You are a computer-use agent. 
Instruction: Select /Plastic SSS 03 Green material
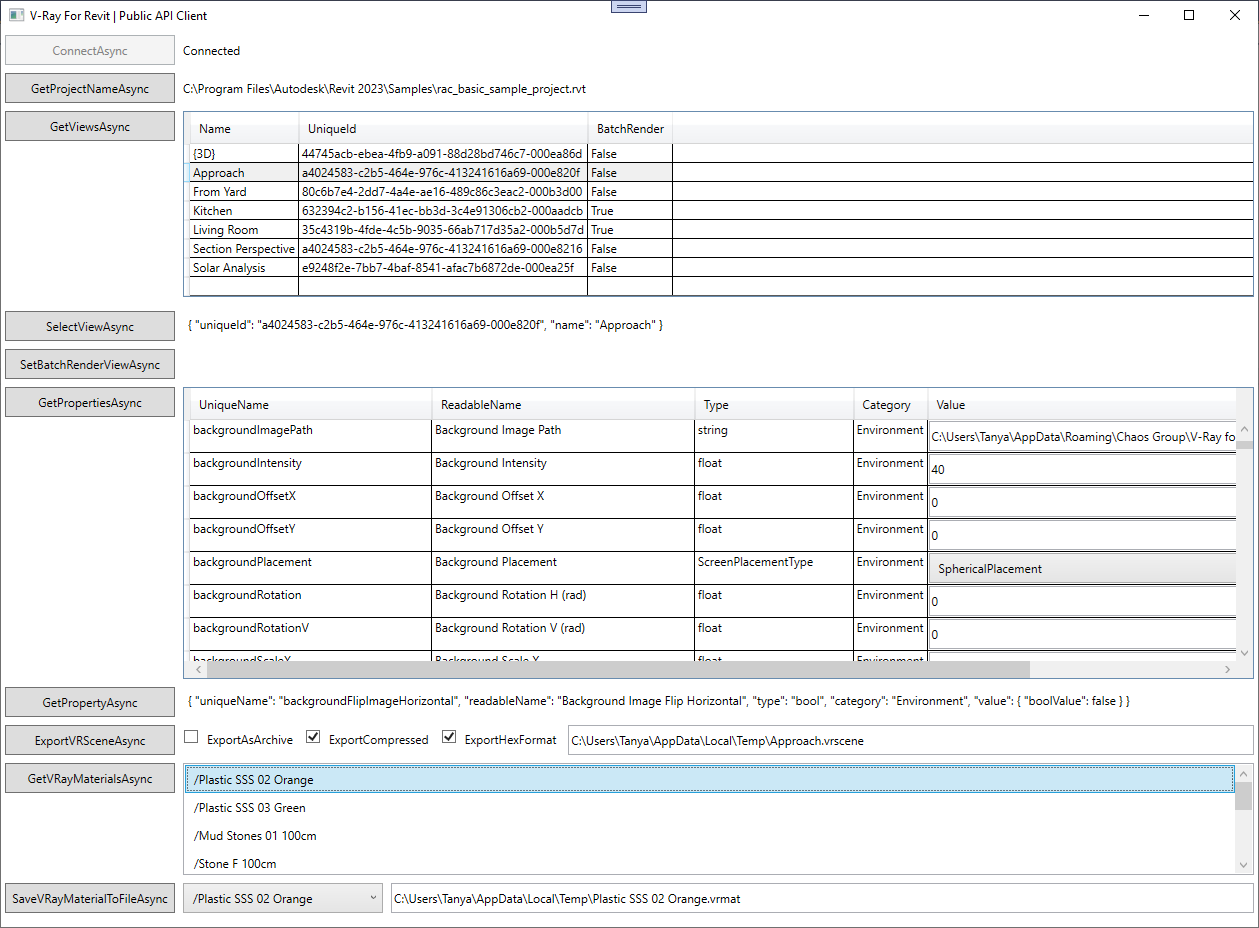point(710,808)
